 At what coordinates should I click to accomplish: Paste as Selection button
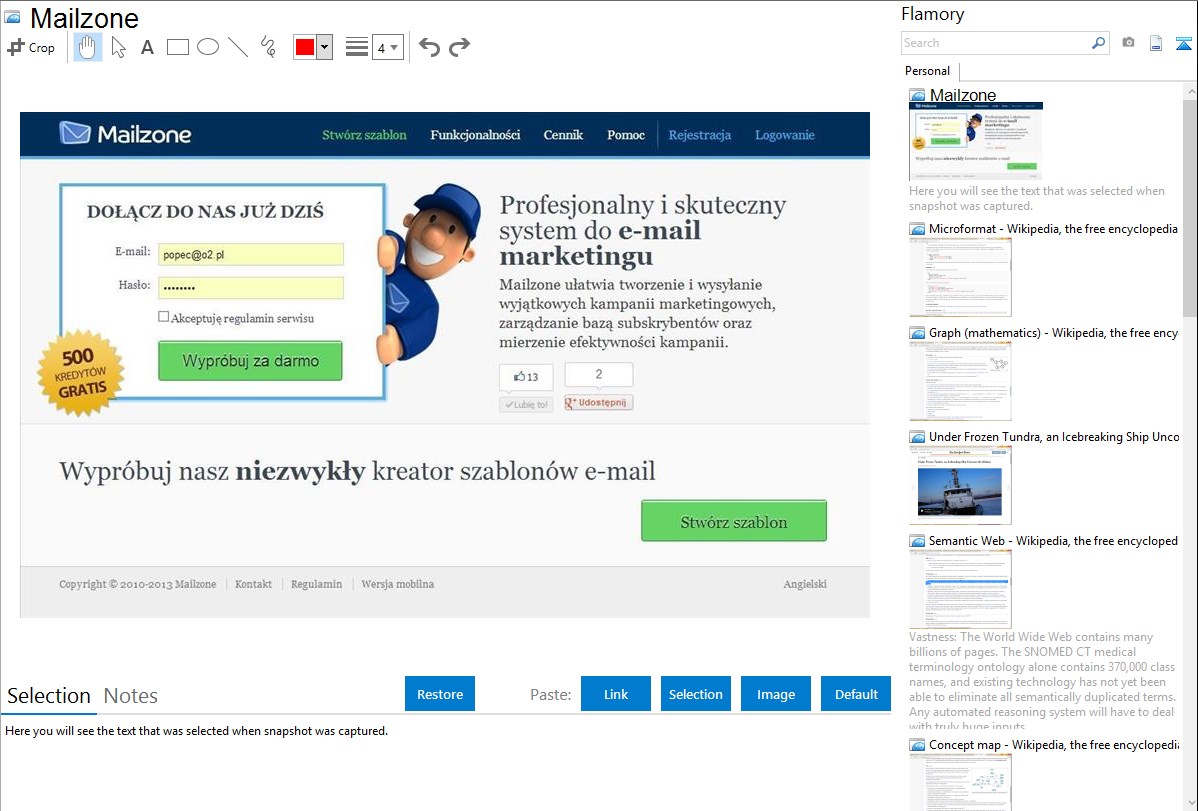click(x=695, y=694)
